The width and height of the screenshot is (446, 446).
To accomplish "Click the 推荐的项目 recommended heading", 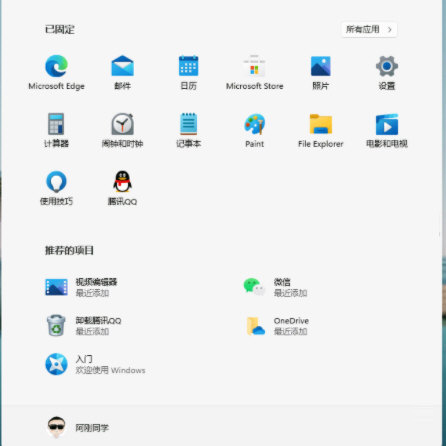I will click(69, 250).
